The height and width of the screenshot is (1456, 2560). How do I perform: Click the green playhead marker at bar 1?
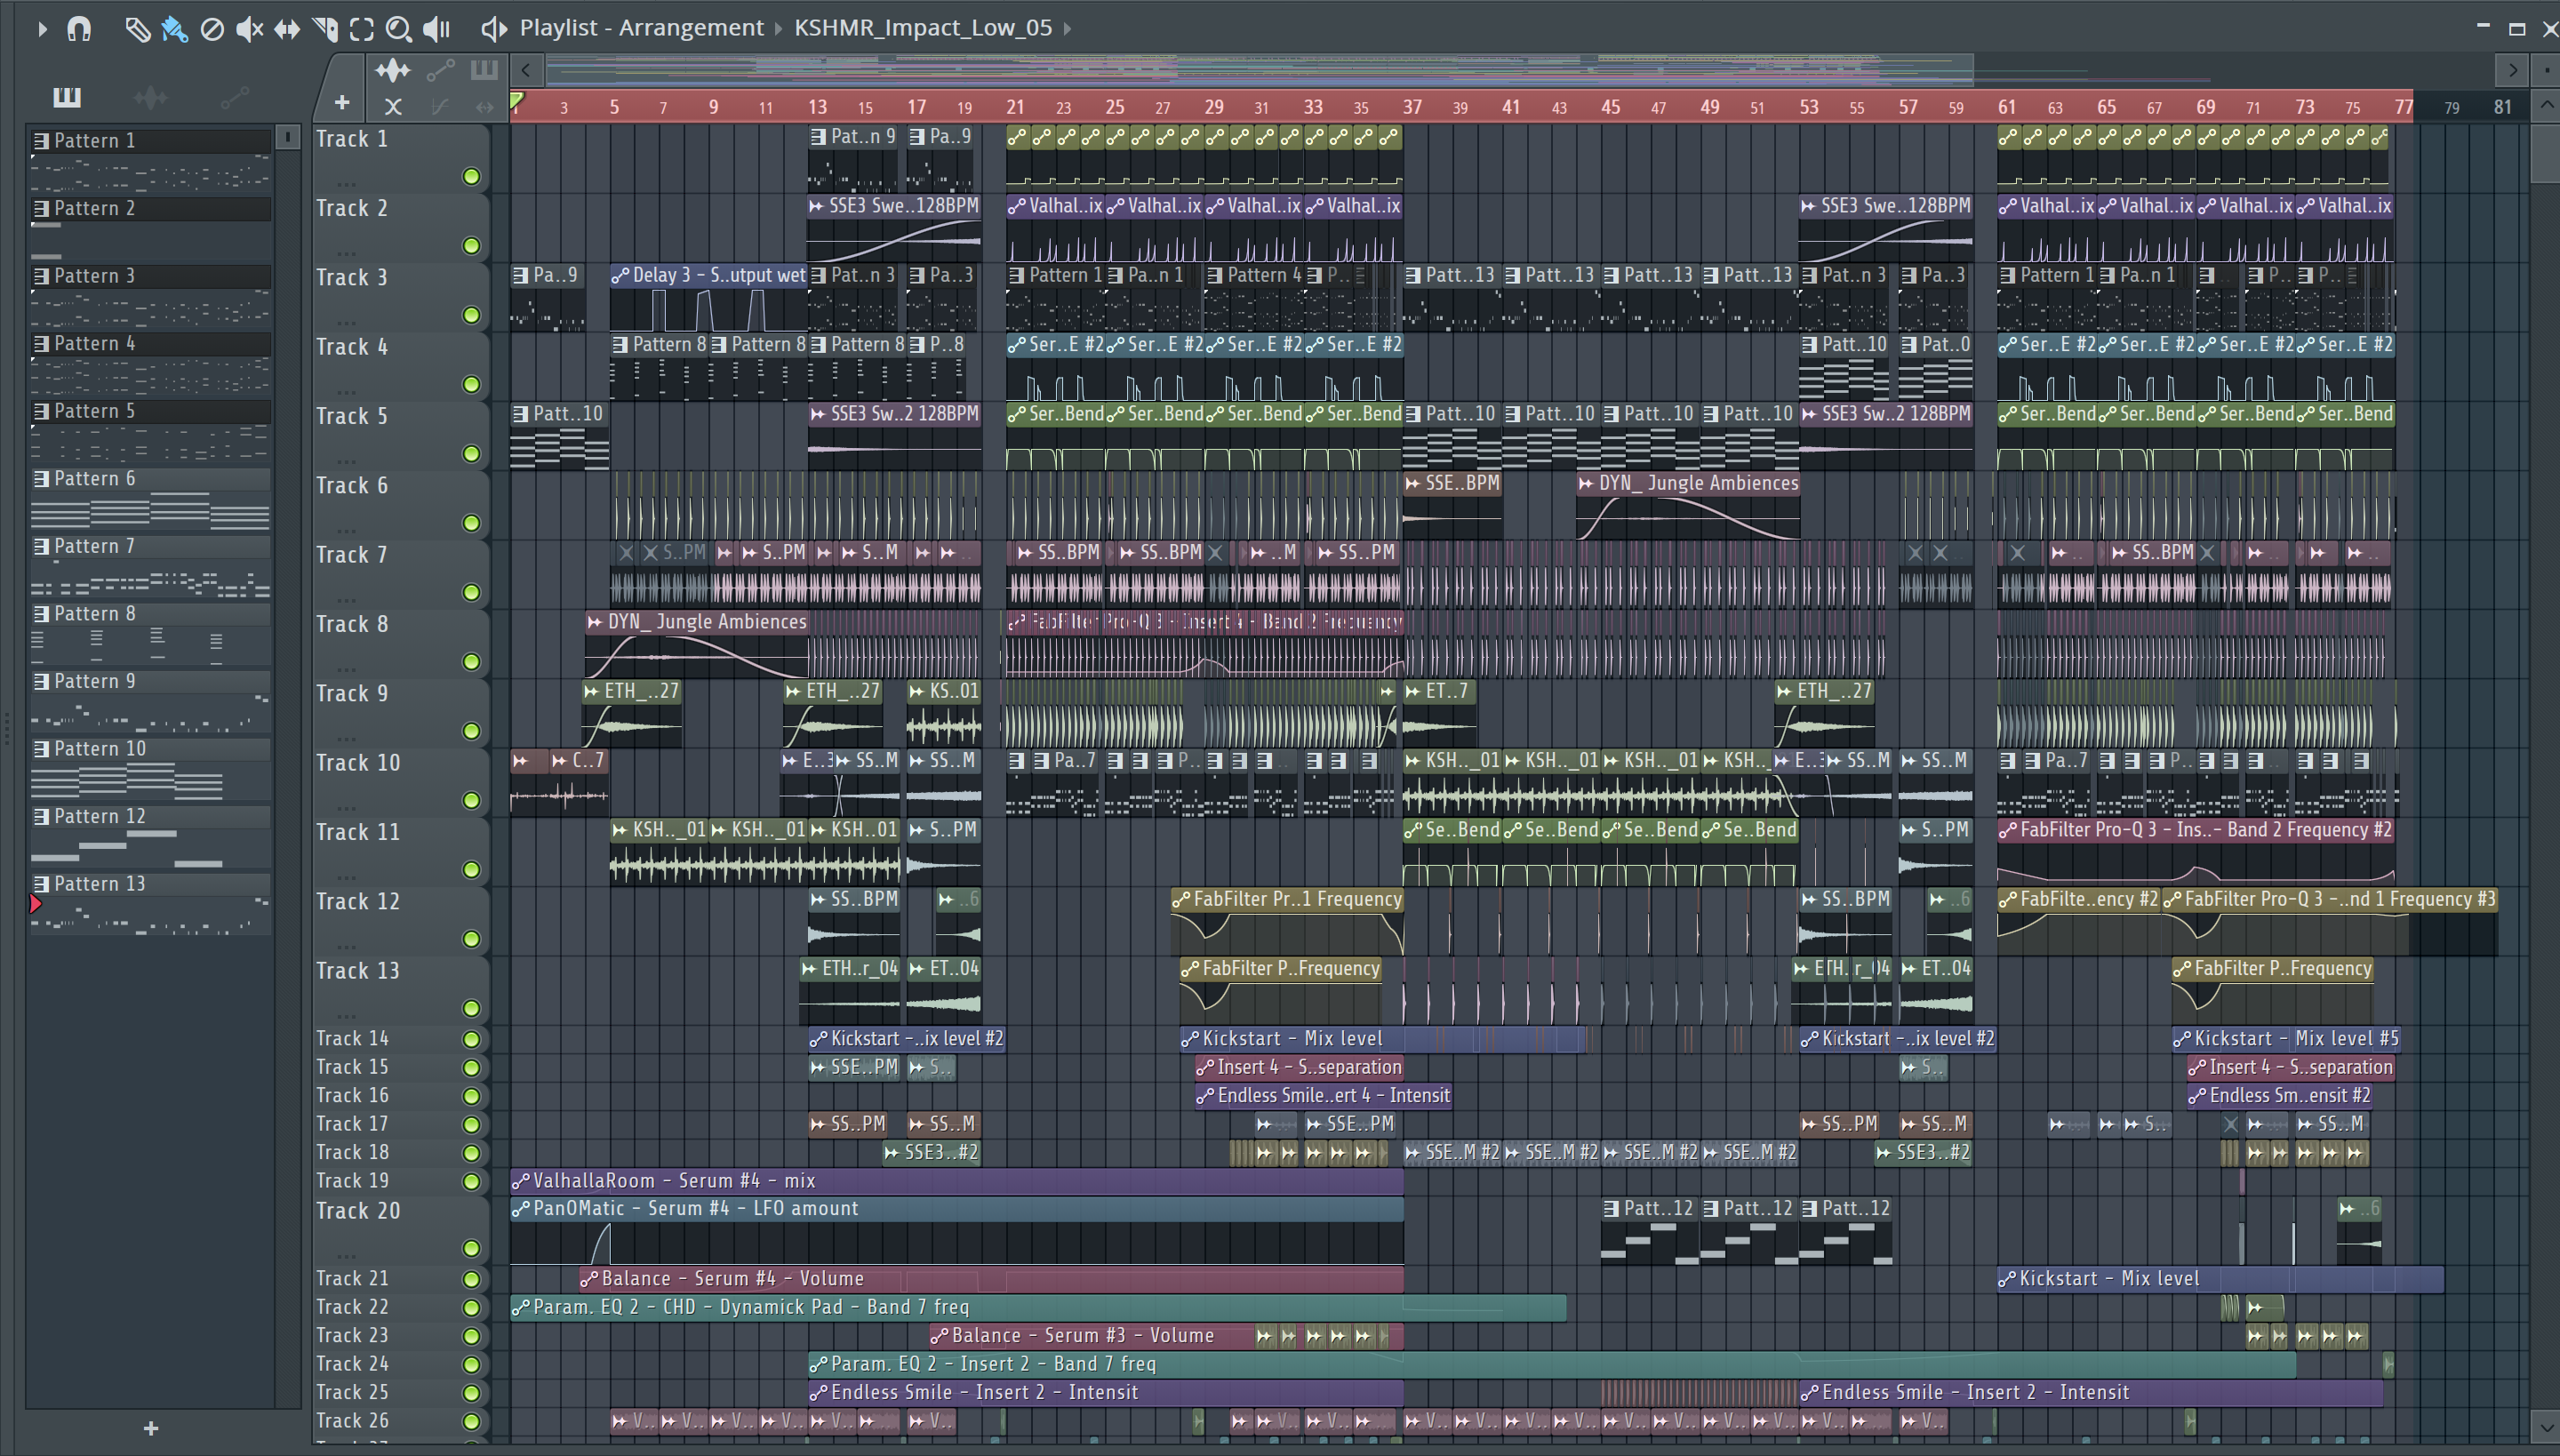pyautogui.click(x=517, y=101)
